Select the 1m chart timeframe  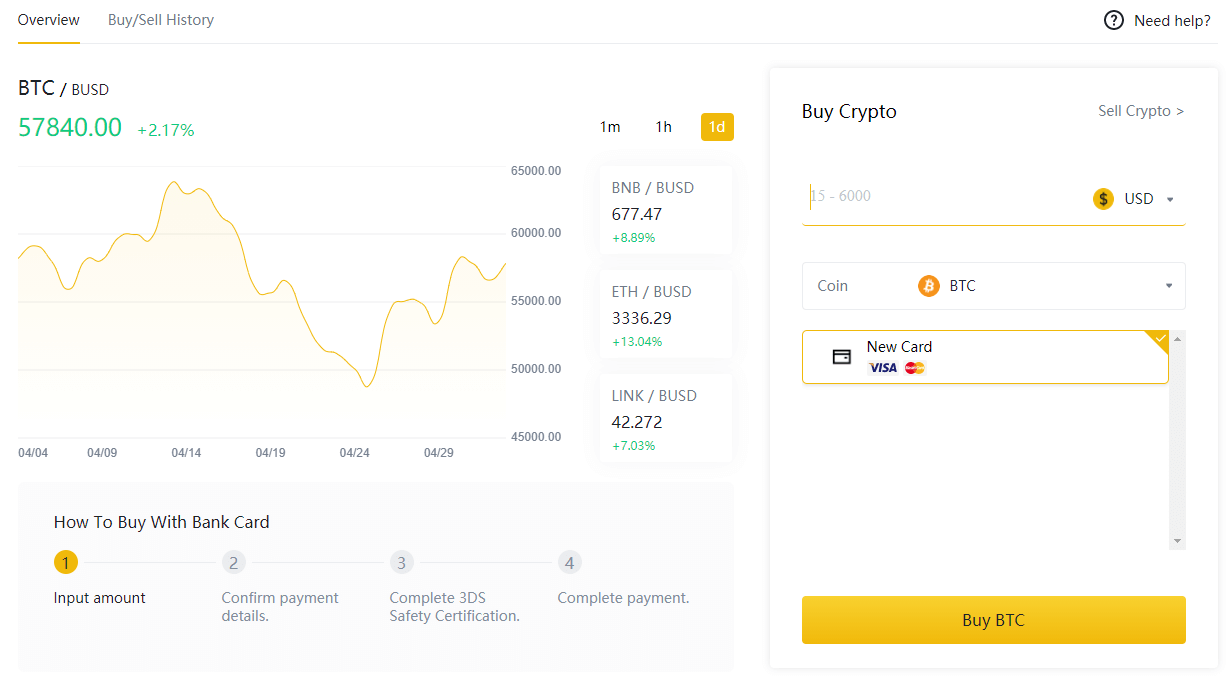click(610, 127)
